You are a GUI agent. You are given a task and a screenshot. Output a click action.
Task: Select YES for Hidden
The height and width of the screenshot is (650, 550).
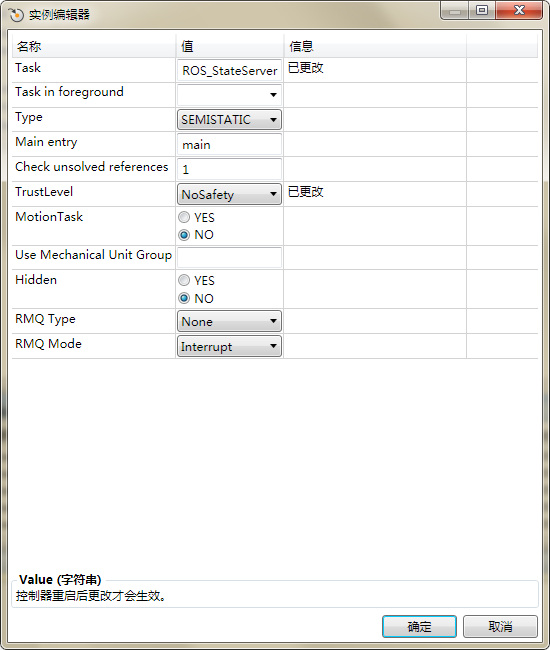coord(184,280)
